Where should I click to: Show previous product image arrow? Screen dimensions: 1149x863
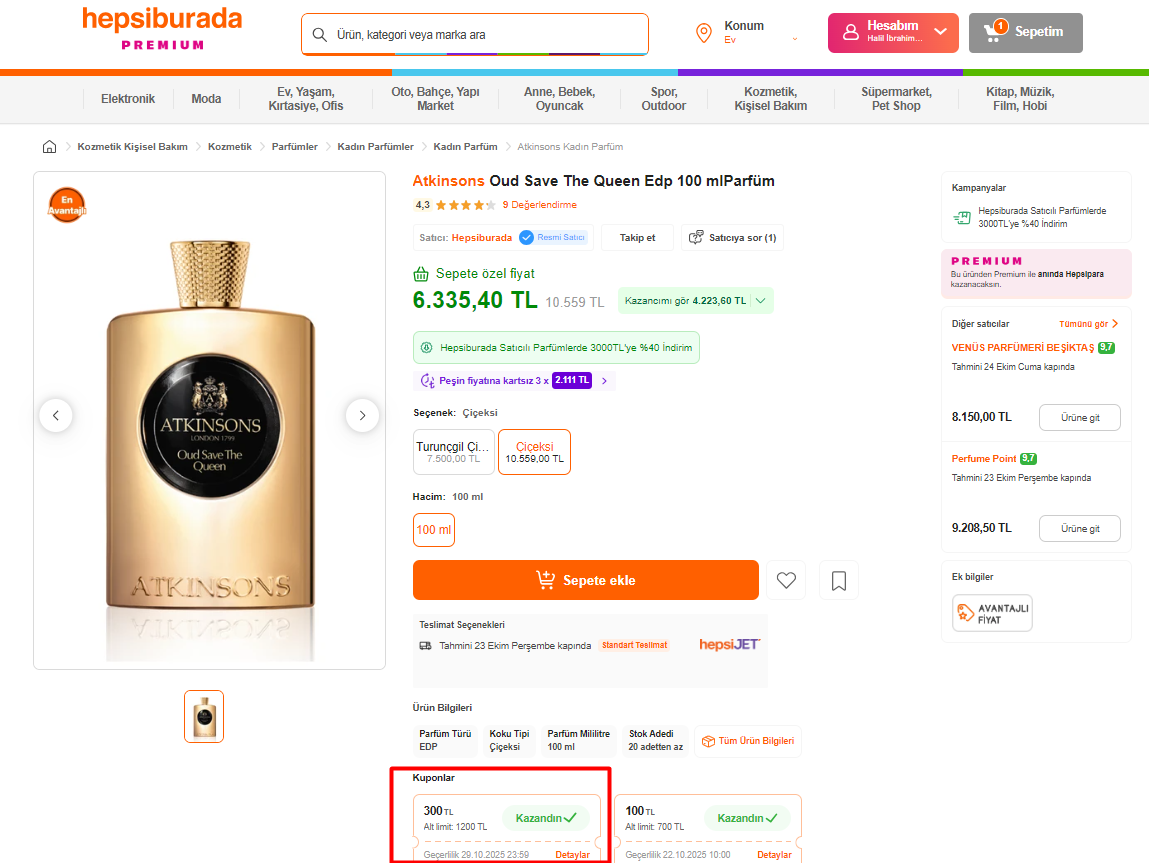click(56, 415)
